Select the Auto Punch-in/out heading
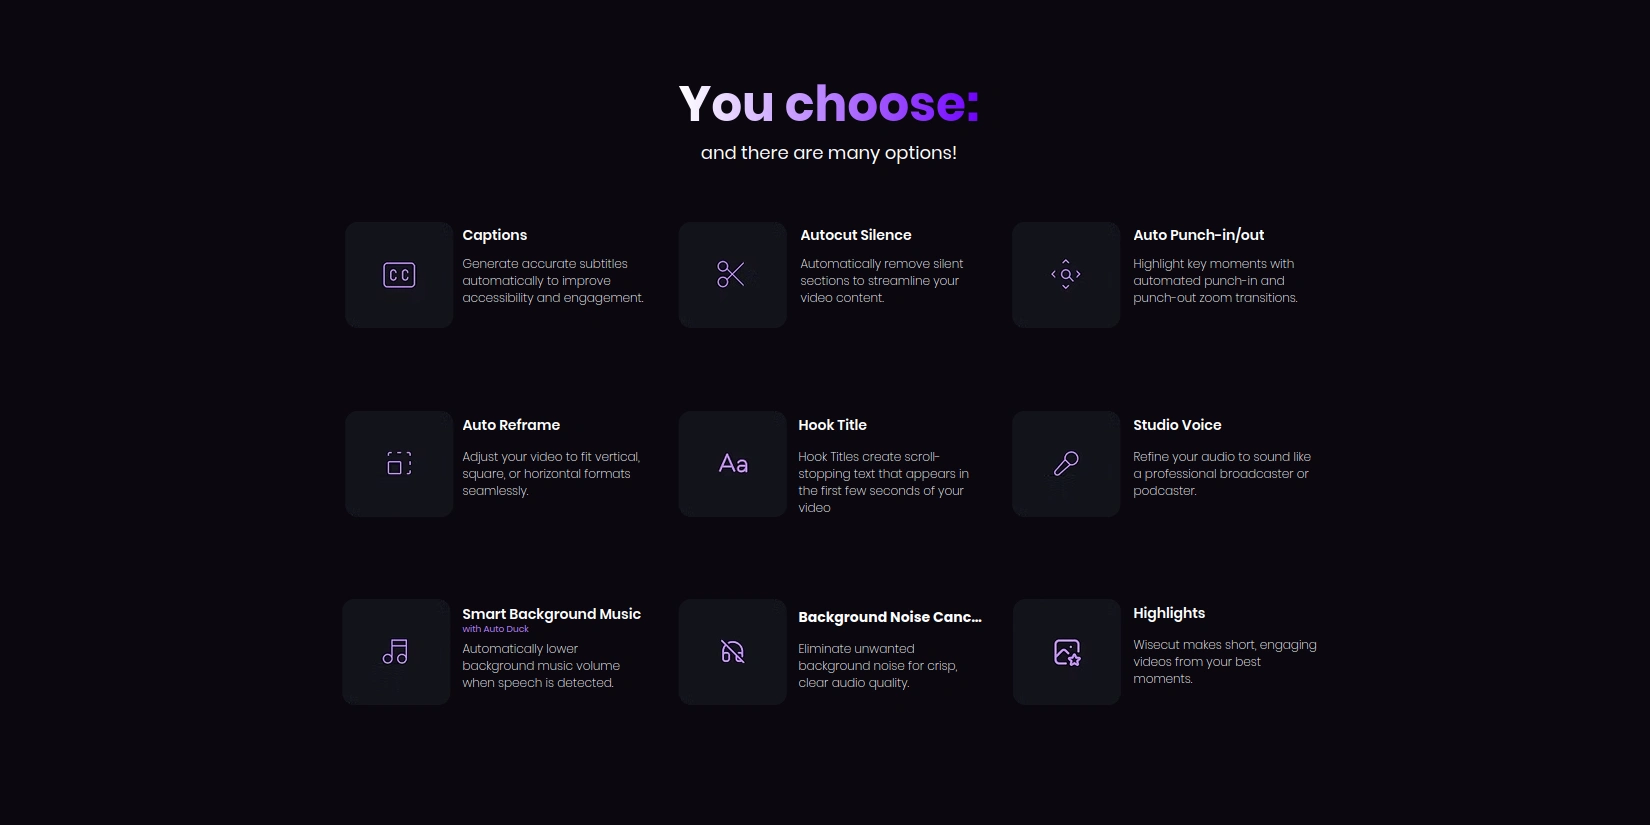 point(1198,235)
